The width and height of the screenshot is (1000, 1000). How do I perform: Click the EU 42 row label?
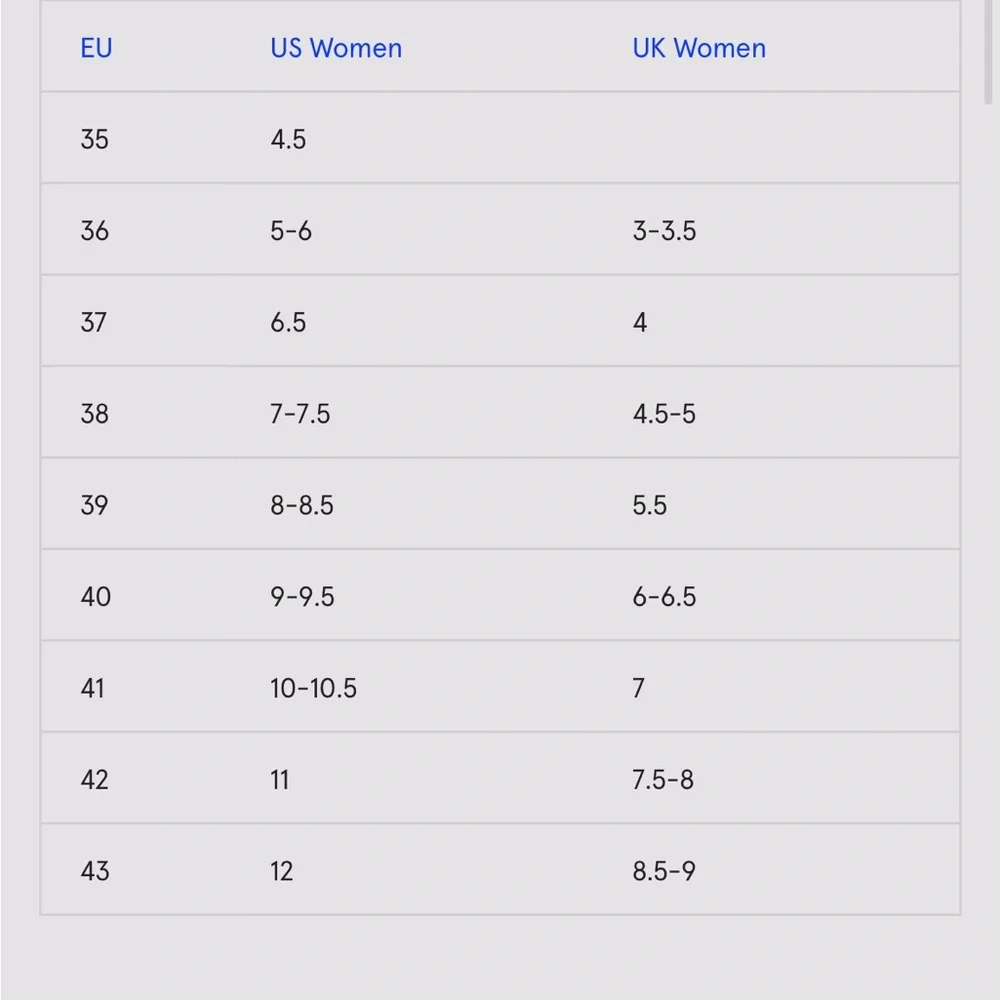tap(94, 779)
